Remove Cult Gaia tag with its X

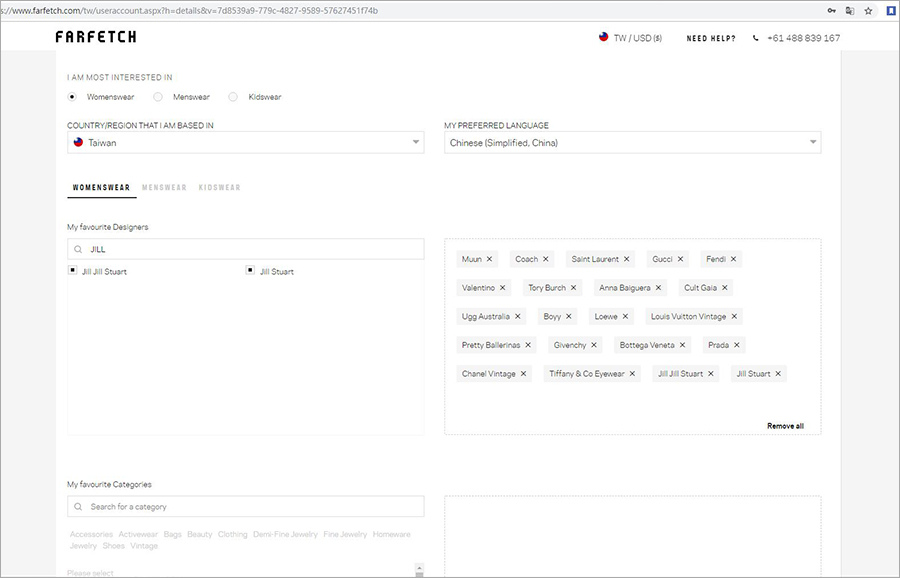(725, 288)
